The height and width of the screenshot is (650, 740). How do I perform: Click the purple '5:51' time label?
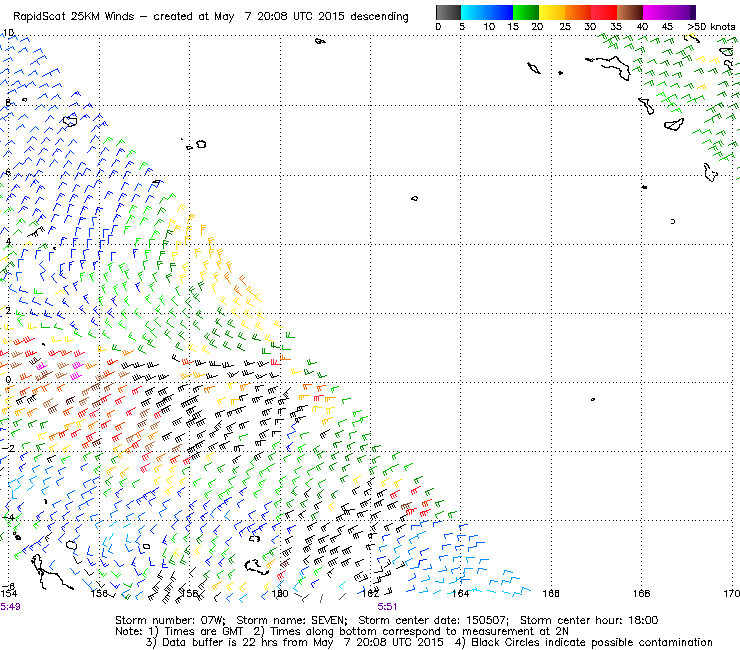click(x=387, y=607)
